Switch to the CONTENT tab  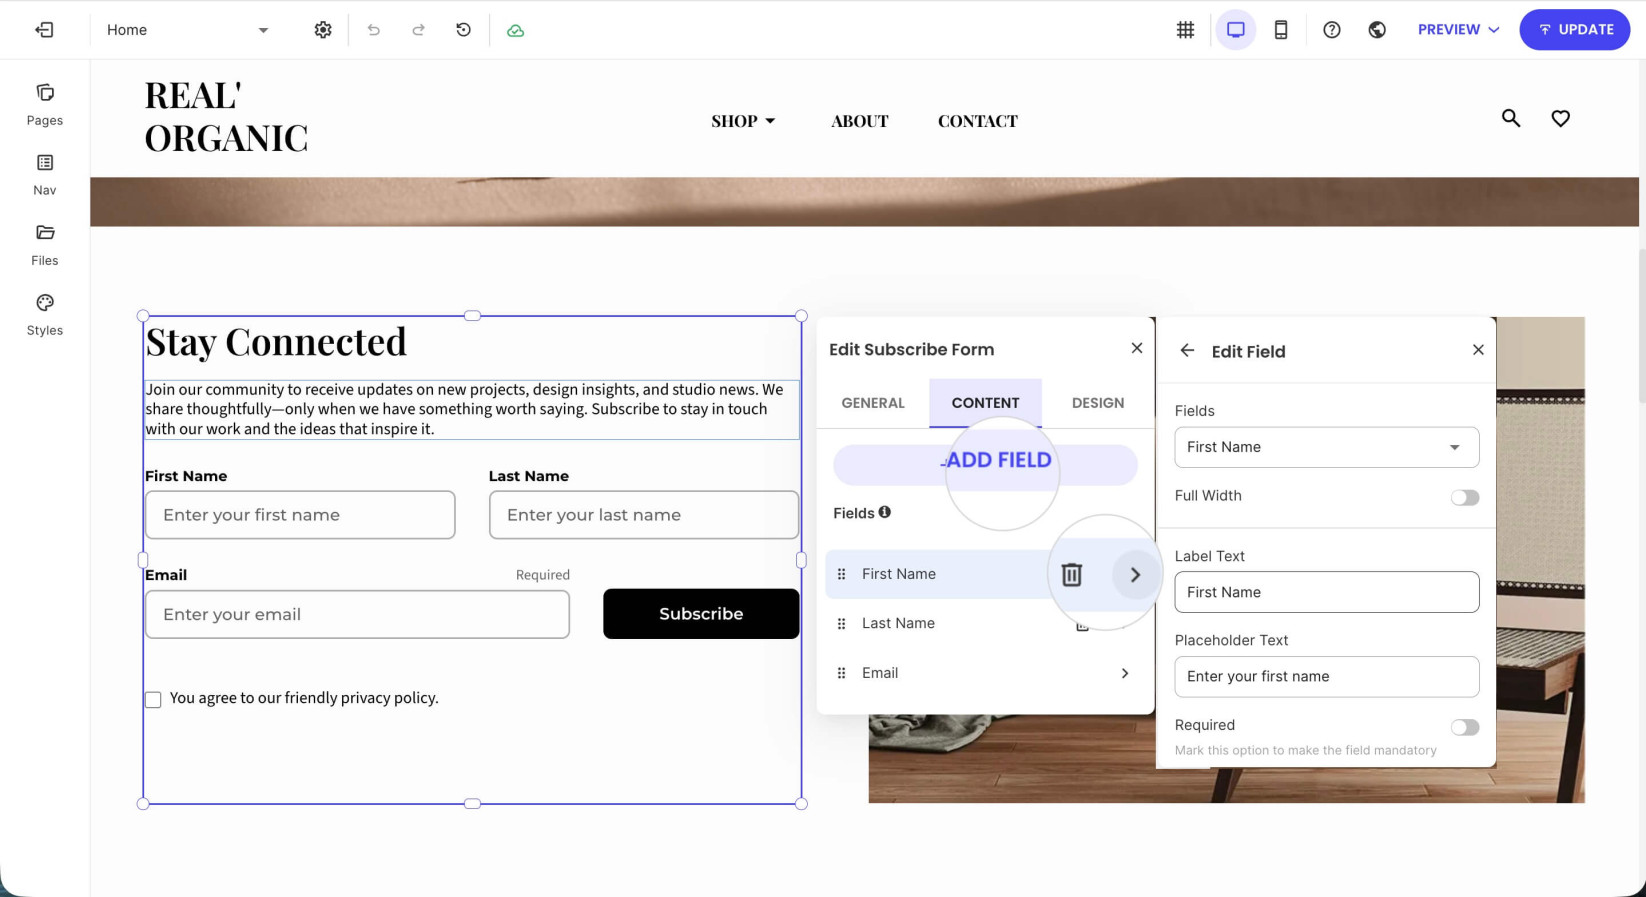click(985, 403)
